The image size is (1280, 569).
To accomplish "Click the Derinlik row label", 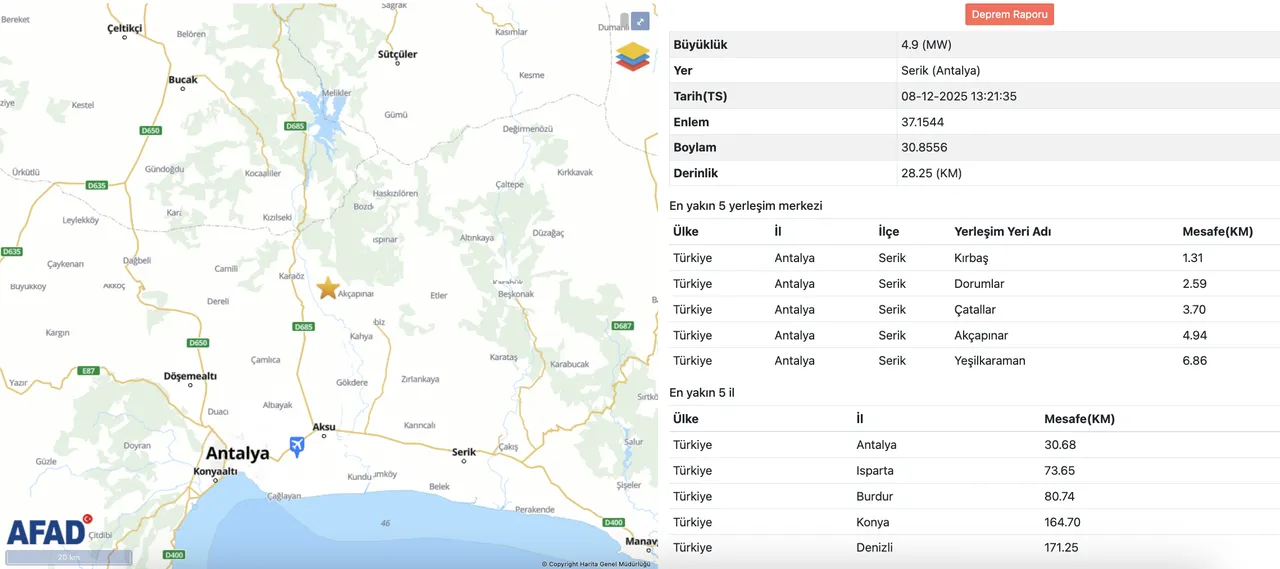I will [x=695, y=173].
